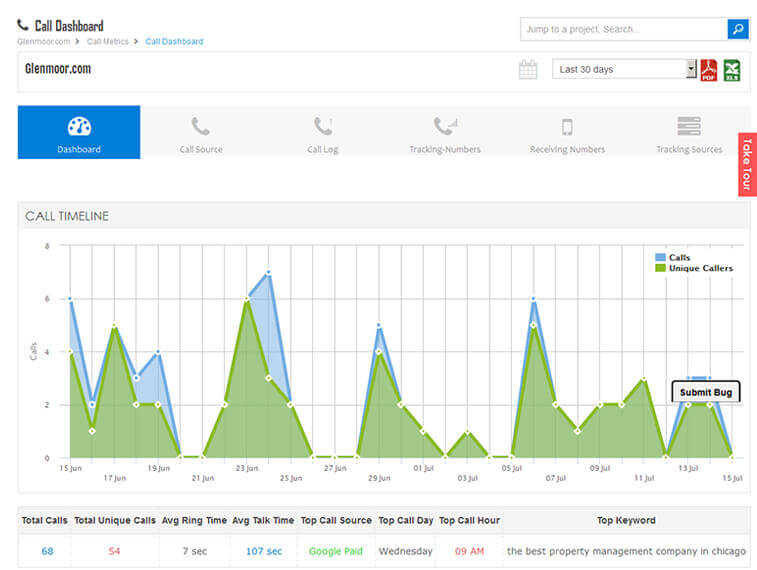Open the calendar date picker icon

tap(528, 70)
